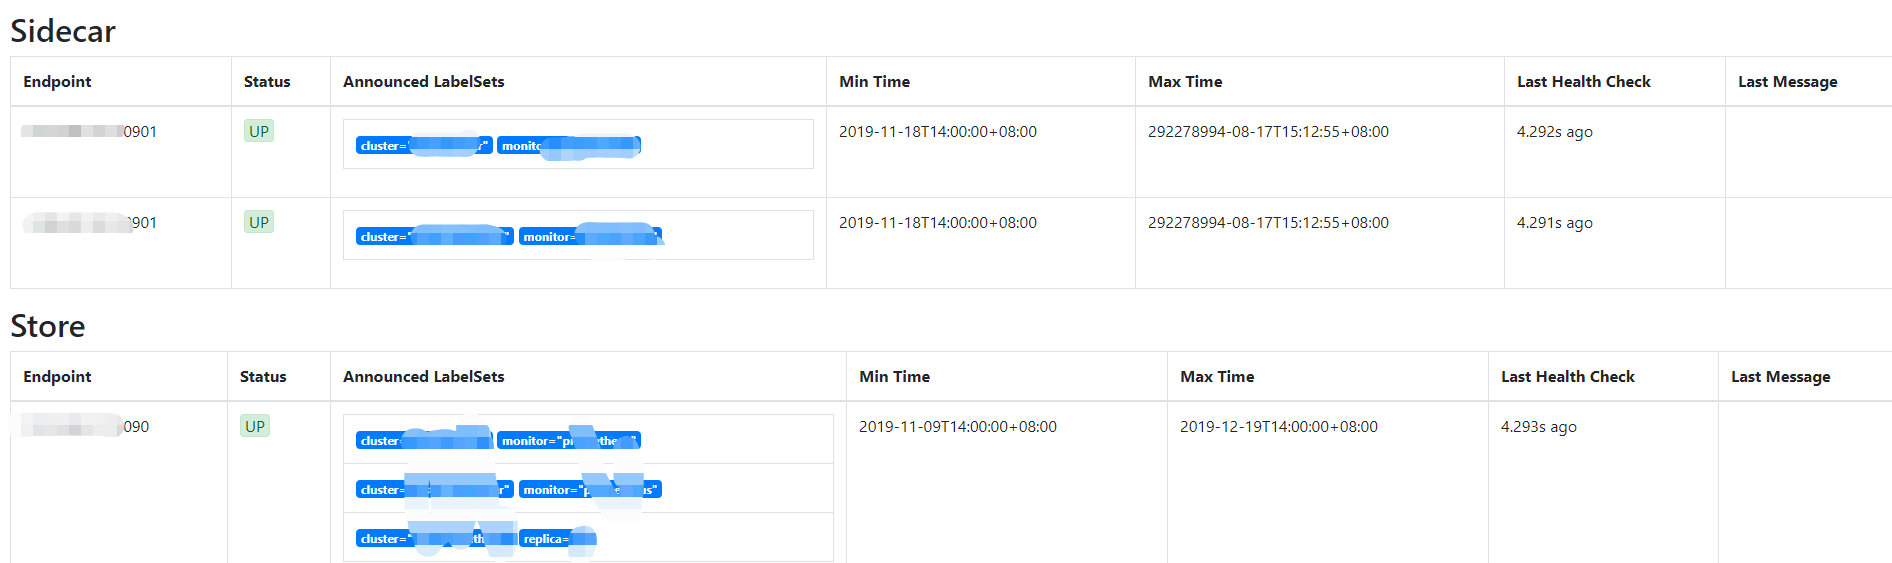Click the monitor label in Store's first labelset
Screen dimensions: 1892x563
(x=568, y=440)
